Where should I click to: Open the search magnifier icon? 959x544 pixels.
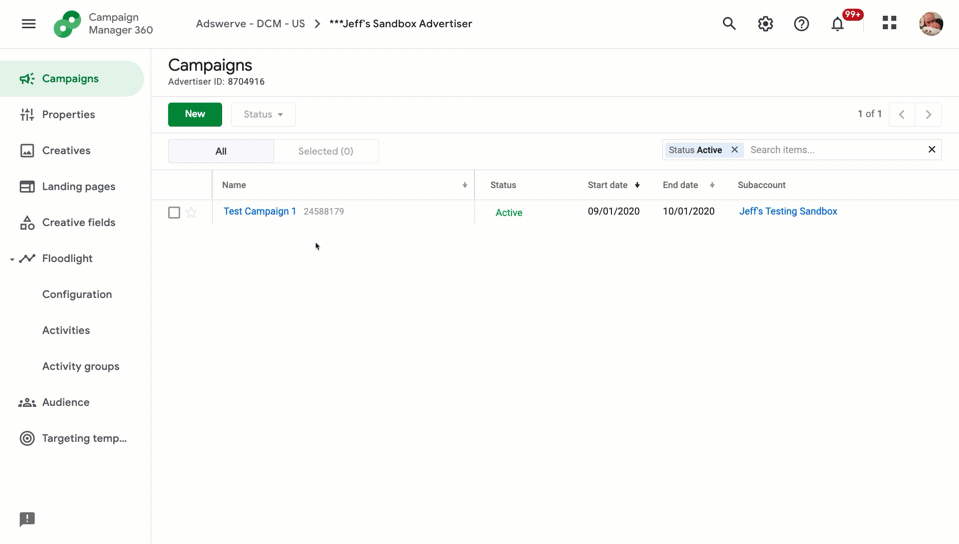click(729, 24)
